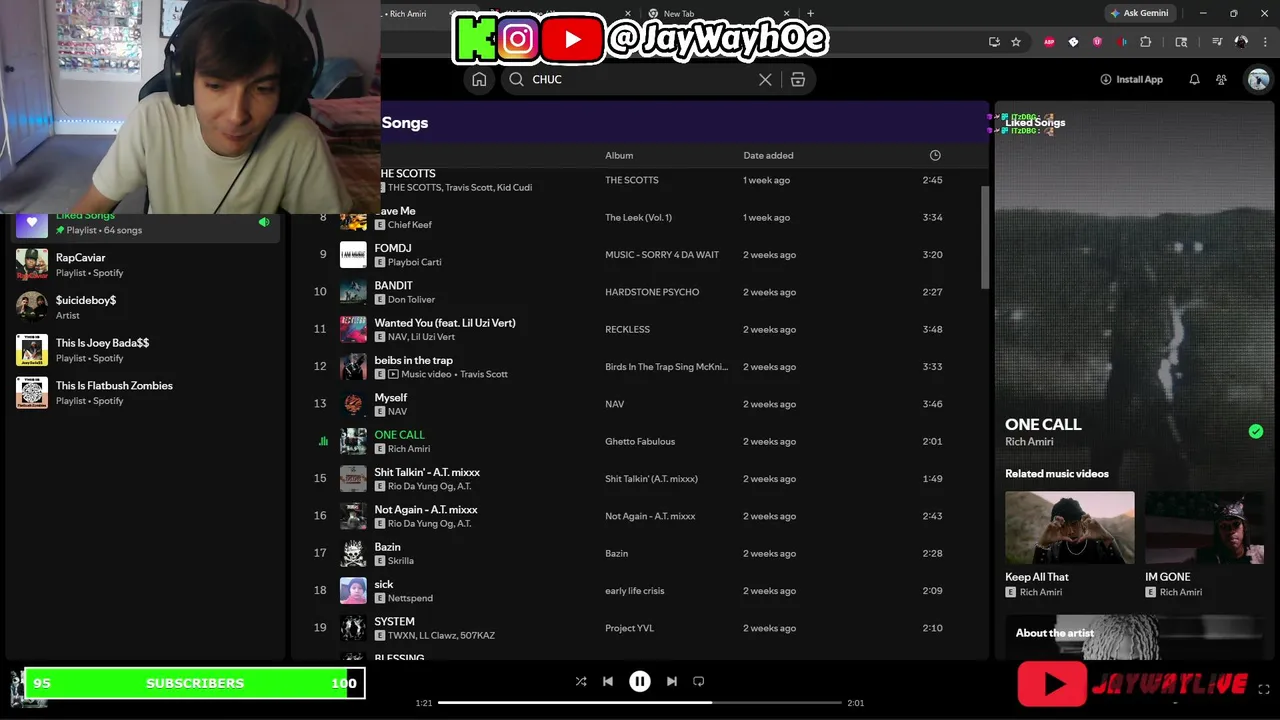Sort by Date added column header

point(768,155)
